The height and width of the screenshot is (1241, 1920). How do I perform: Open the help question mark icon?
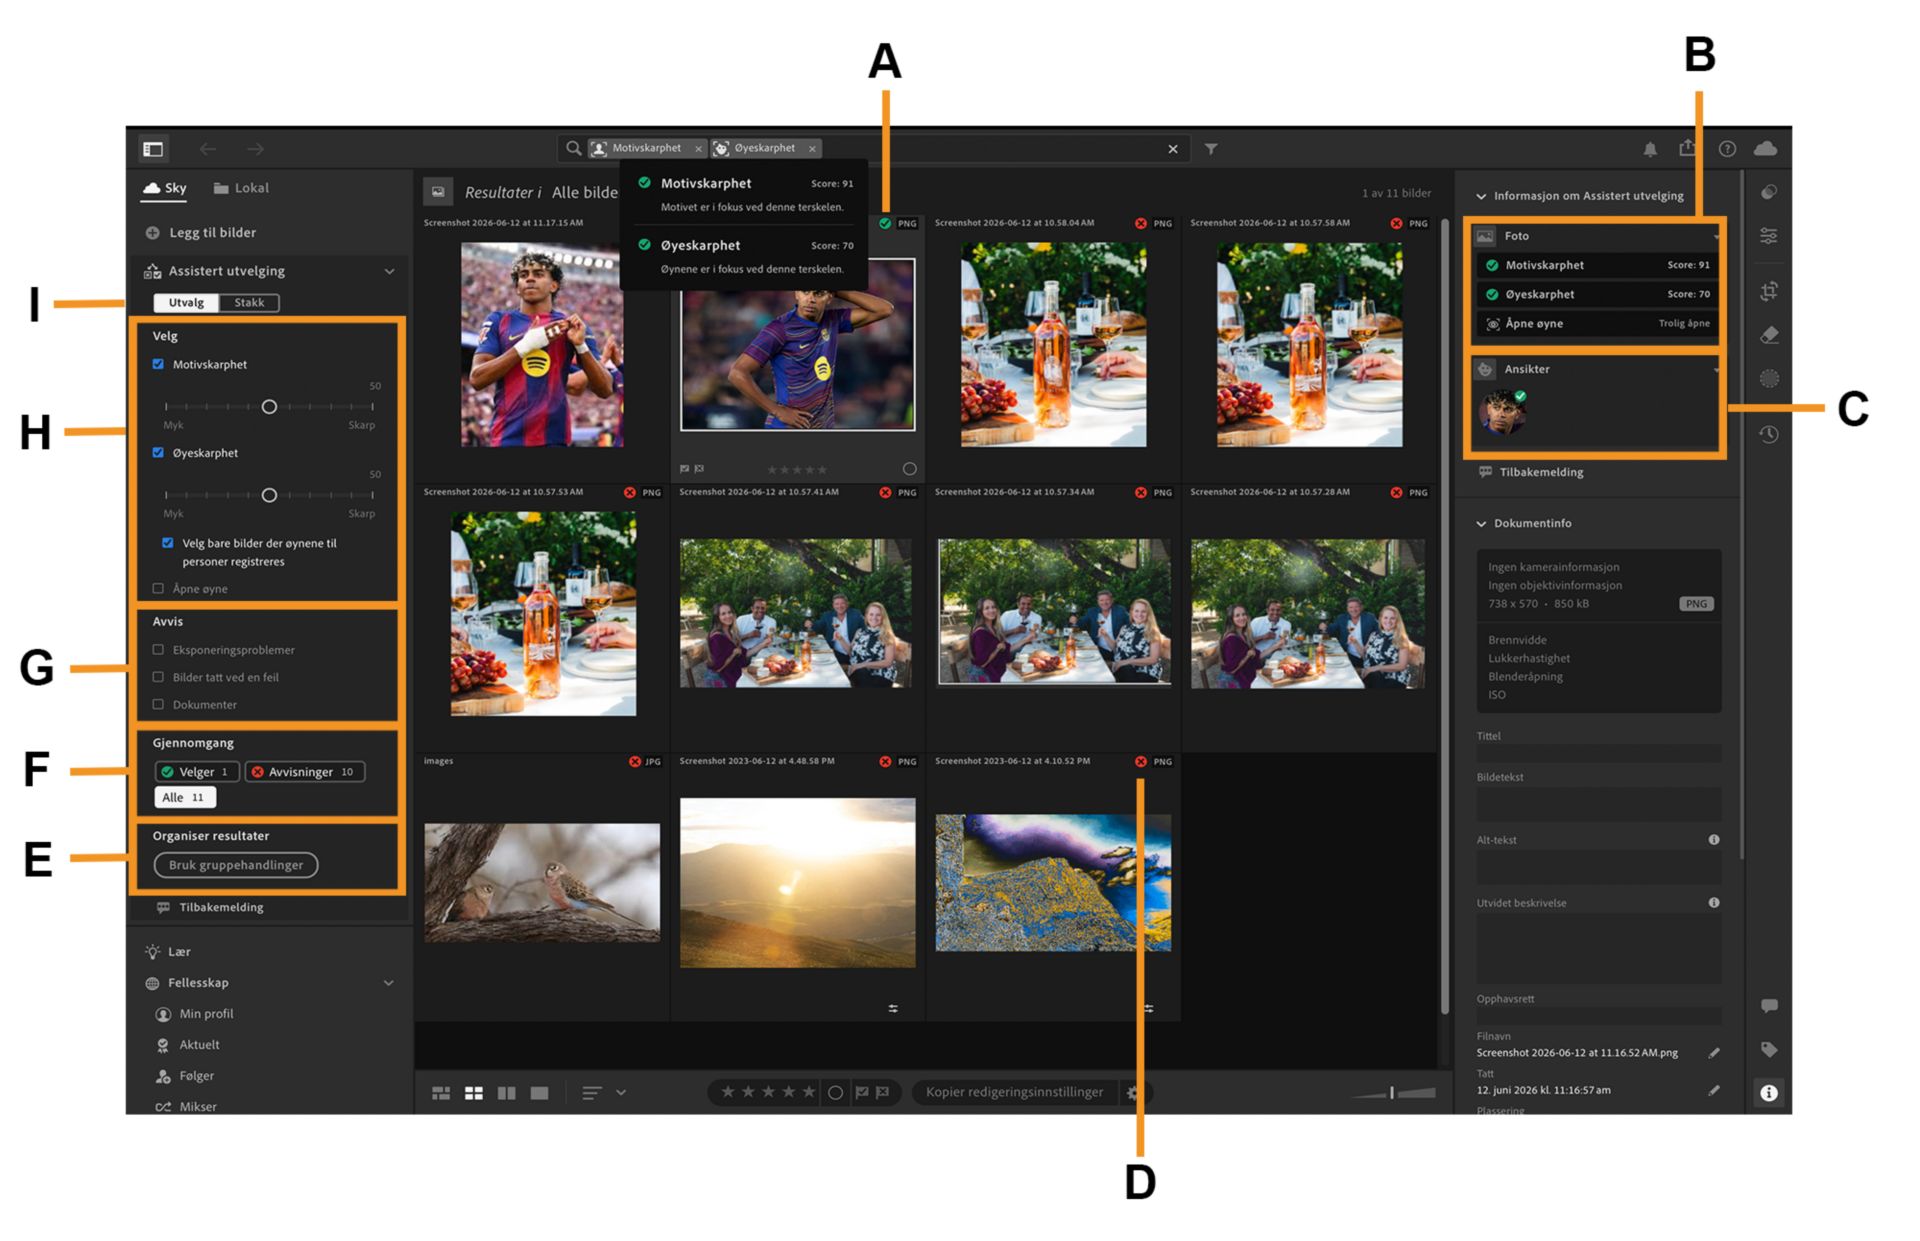1727,149
